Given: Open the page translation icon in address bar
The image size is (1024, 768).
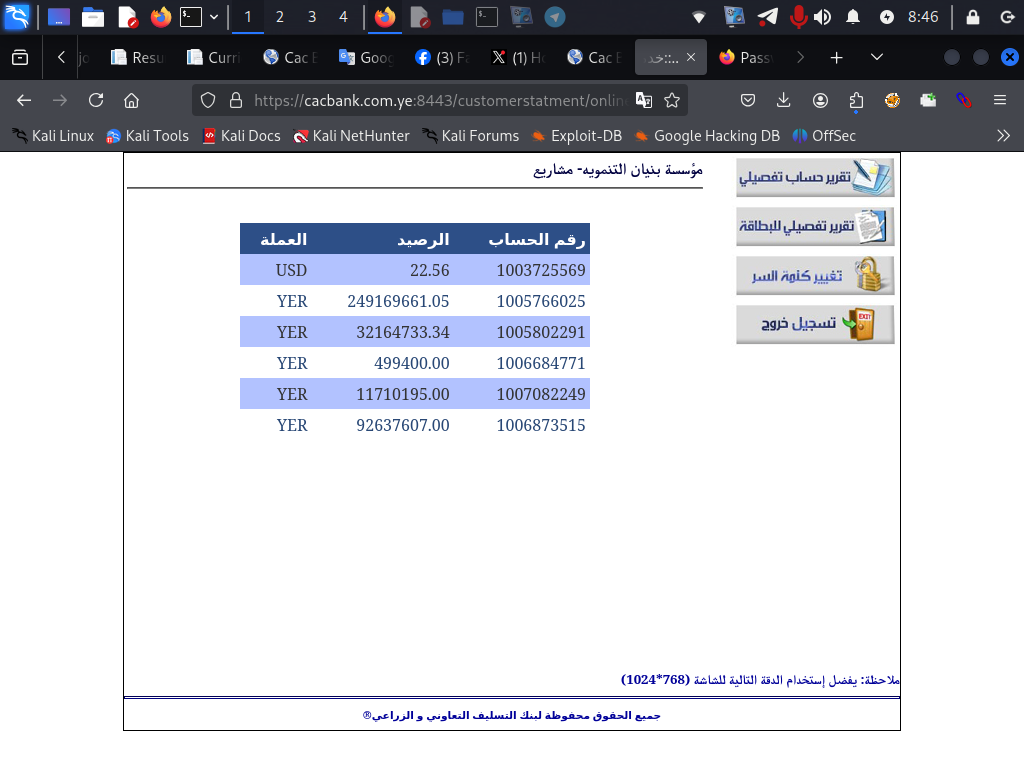Looking at the screenshot, I should pyautogui.click(x=645, y=100).
